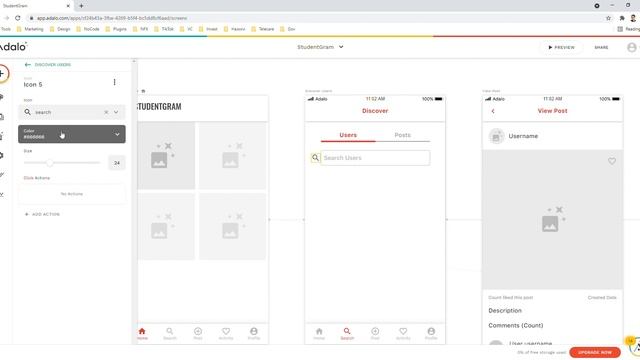Click the No Actions placeholder box
This screenshot has width=640, height=360.
click(72, 194)
